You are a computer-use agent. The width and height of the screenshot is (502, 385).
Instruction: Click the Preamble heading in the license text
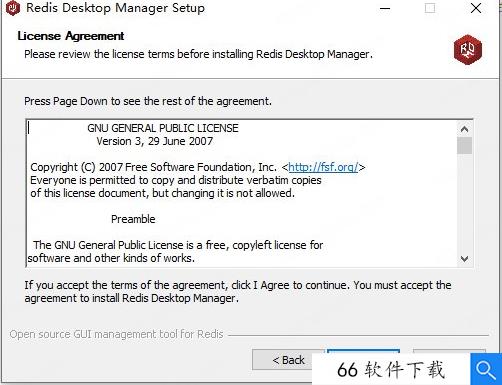click(133, 219)
